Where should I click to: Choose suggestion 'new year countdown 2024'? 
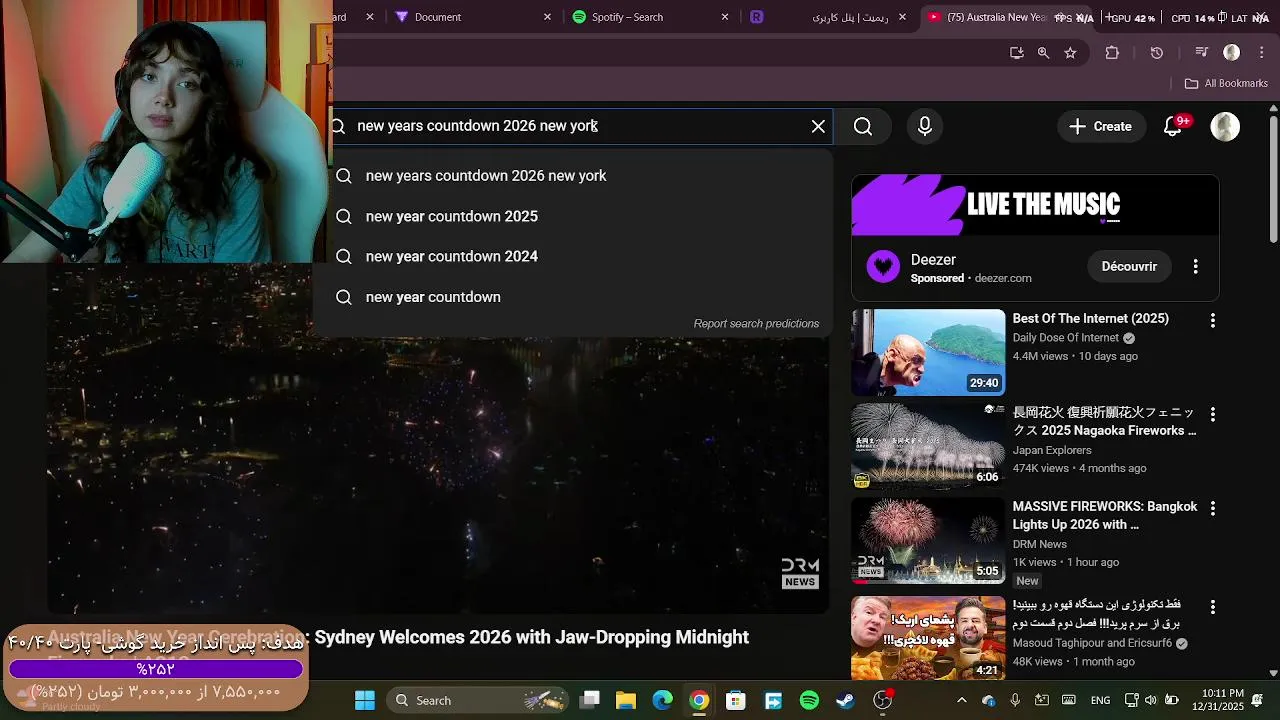[573, 256]
